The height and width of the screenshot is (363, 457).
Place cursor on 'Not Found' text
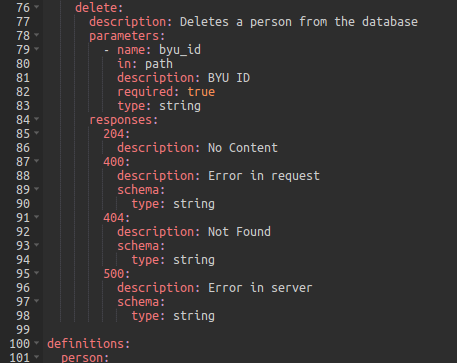pyautogui.click(x=239, y=232)
